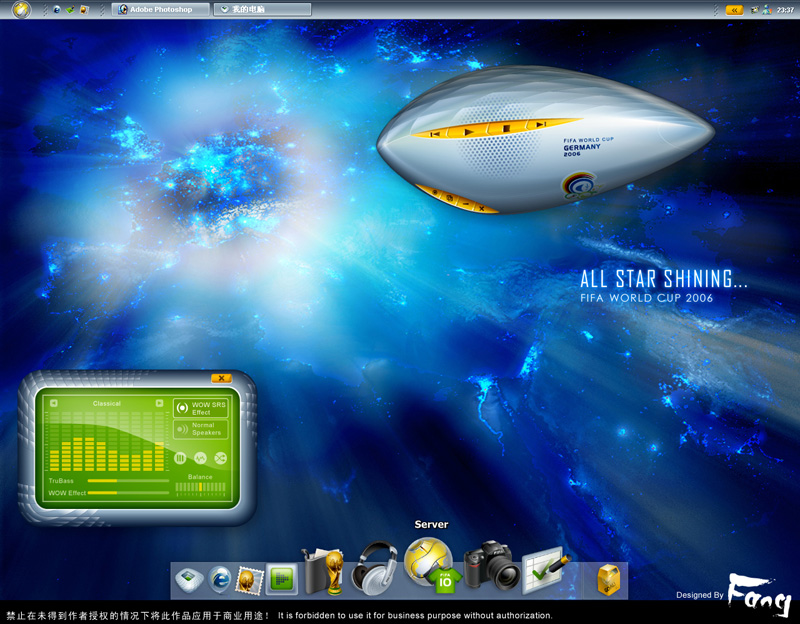Open the start orb button
The image size is (800, 624).
tap(21, 9)
